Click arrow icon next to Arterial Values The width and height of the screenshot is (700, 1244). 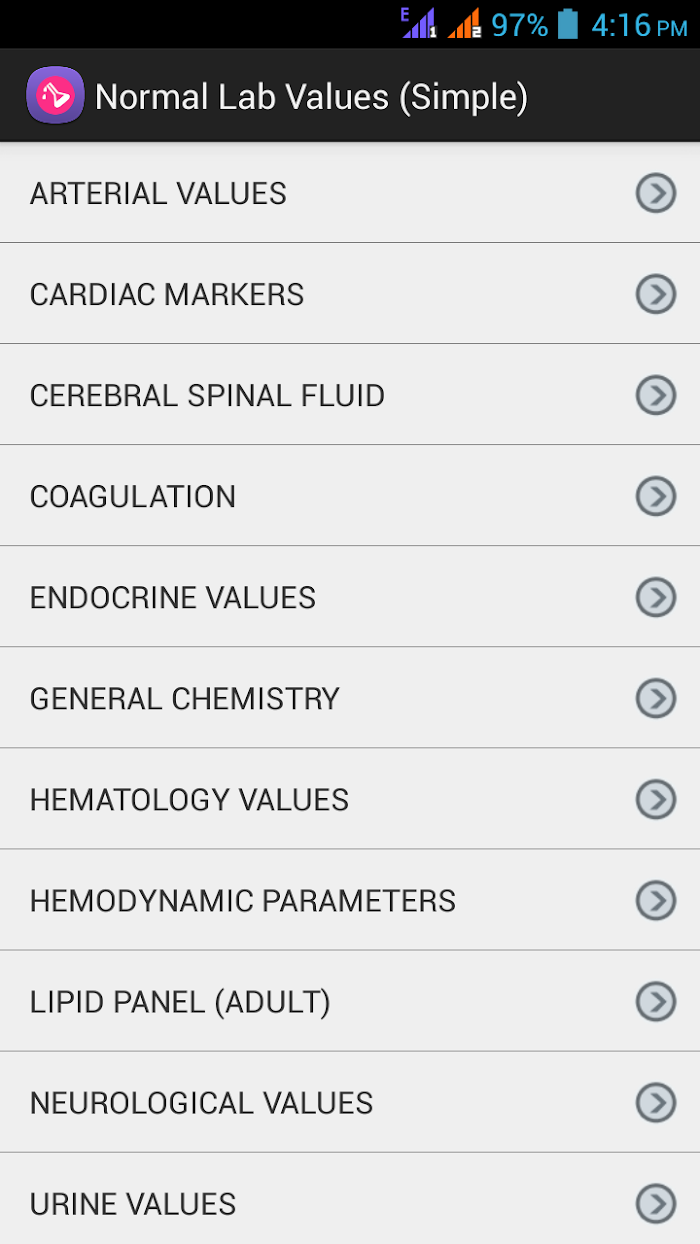656,193
